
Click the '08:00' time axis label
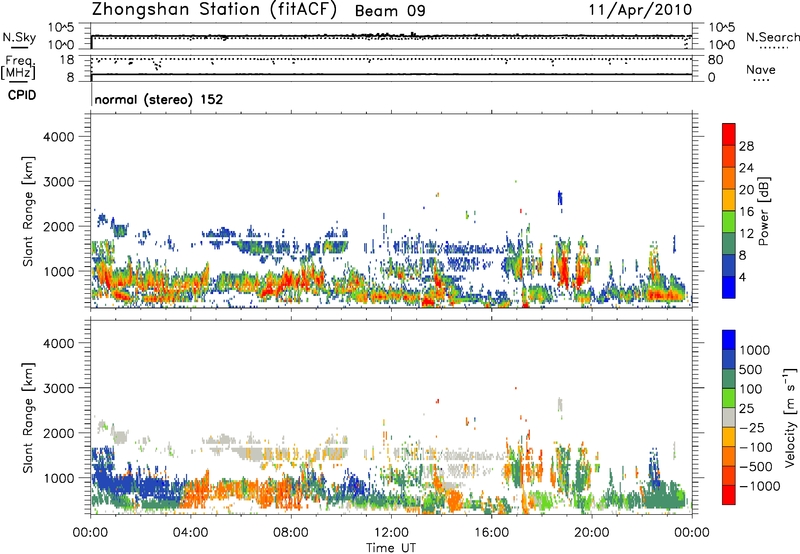(291, 533)
